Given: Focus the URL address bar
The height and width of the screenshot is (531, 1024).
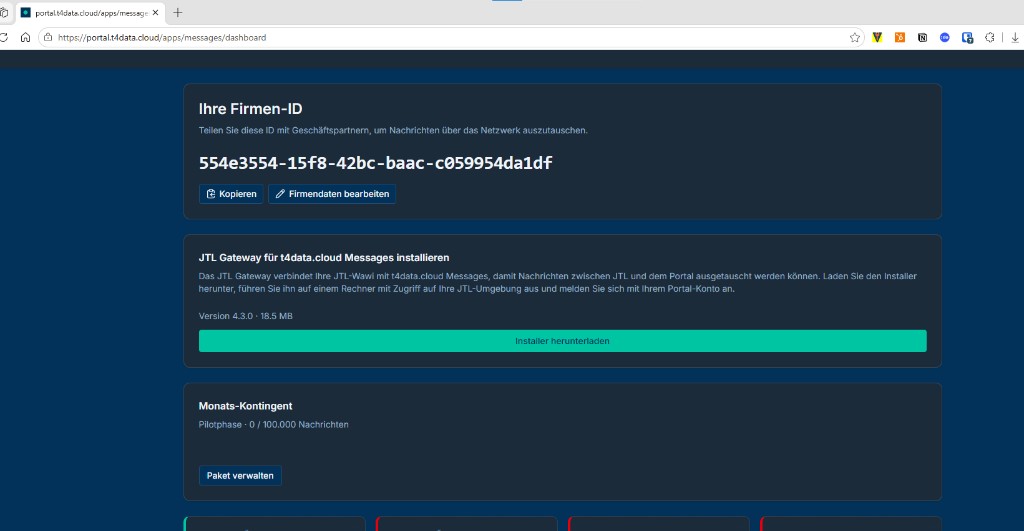Looking at the screenshot, I should pyautogui.click(x=451, y=38).
